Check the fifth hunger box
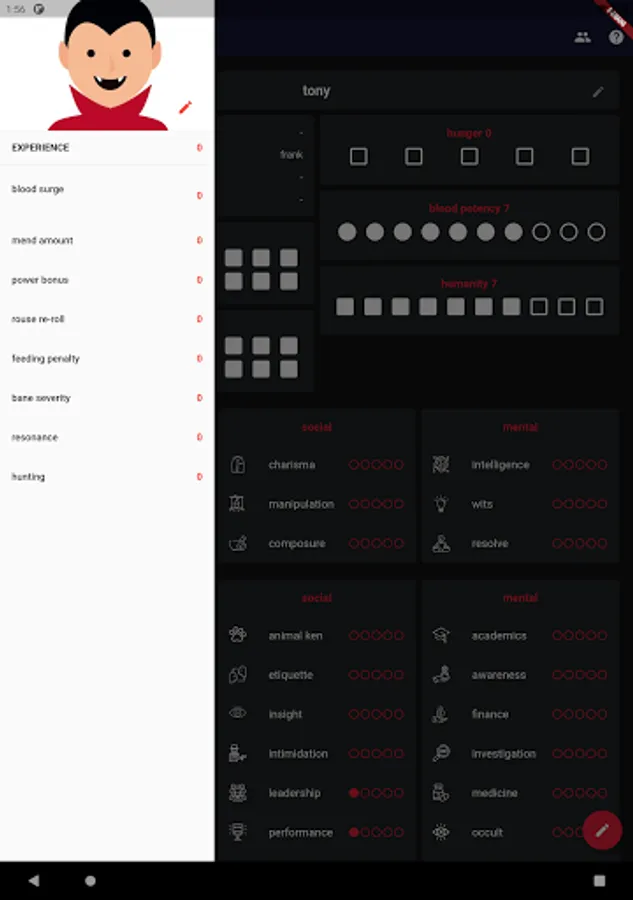The height and width of the screenshot is (900, 633). pos(580,156)
